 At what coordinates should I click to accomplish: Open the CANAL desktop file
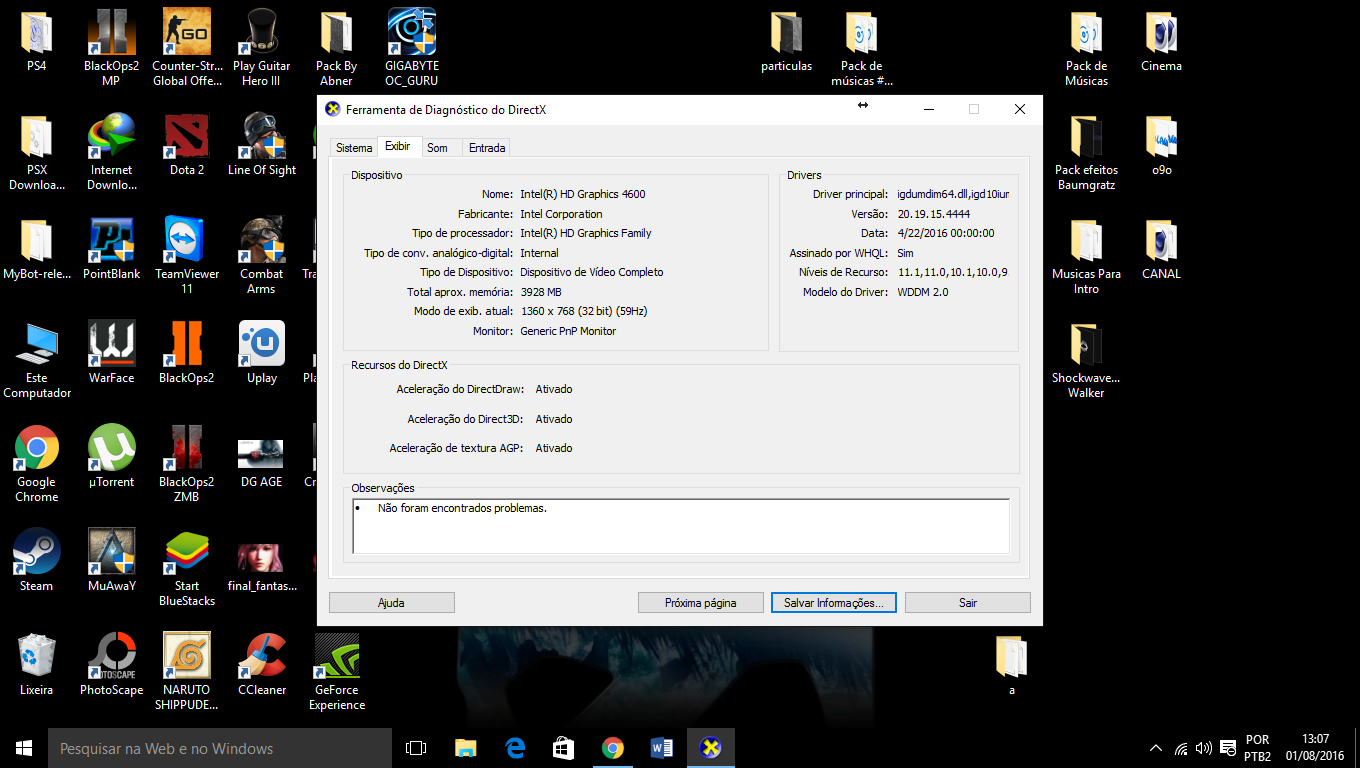point(1161,249)
